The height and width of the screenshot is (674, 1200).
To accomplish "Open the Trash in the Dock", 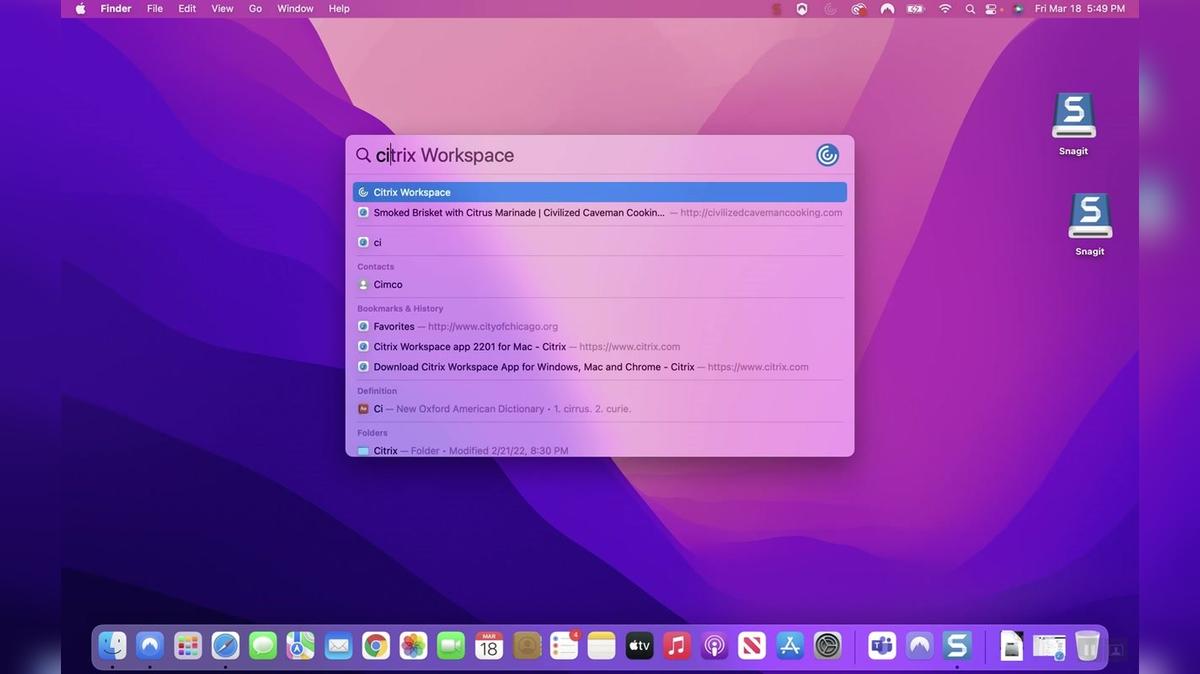I will (x=1087, y=646).
